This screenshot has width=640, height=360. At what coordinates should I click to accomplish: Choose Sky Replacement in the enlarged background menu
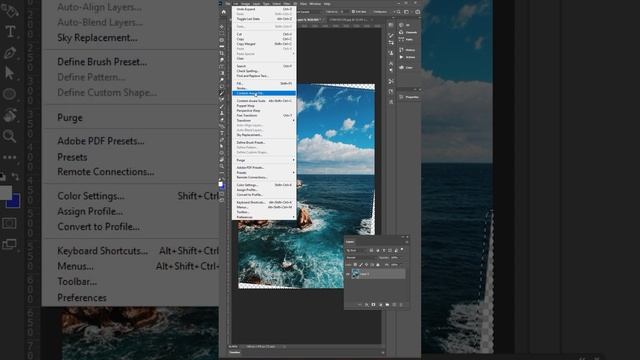coord(97,38)
